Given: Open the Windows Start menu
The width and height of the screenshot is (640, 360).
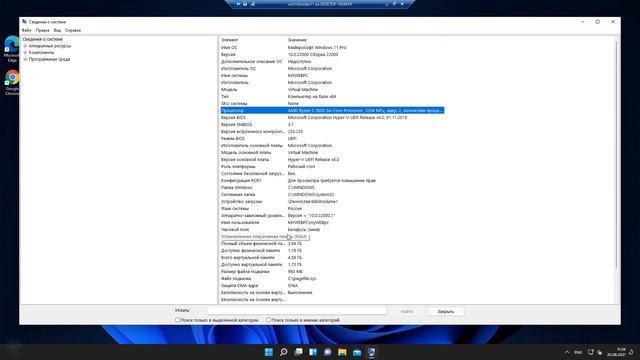Looking at the screenshot, I should (269, 352).
